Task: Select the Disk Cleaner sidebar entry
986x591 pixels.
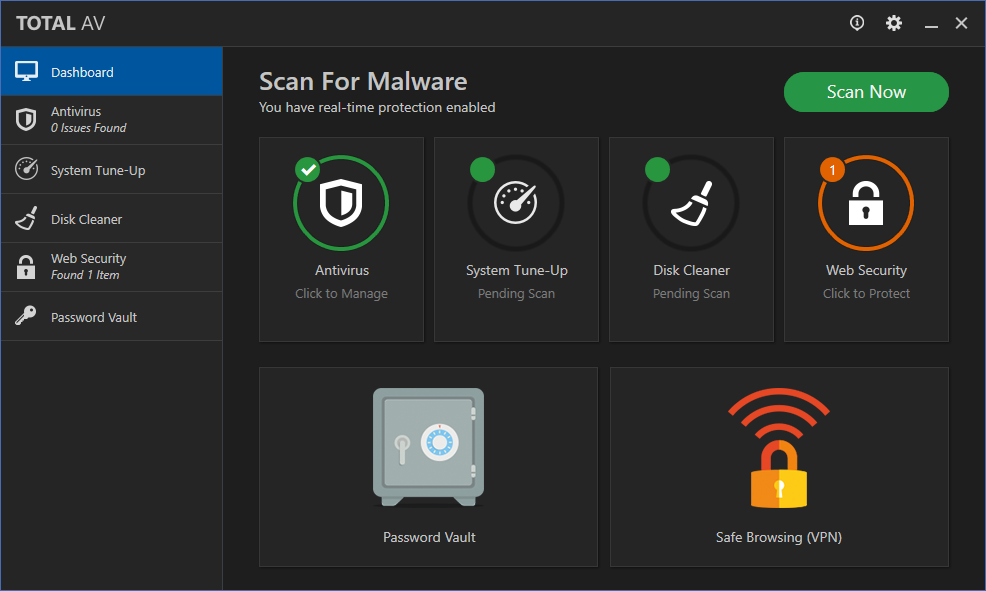Action: [x=87, y=218]
